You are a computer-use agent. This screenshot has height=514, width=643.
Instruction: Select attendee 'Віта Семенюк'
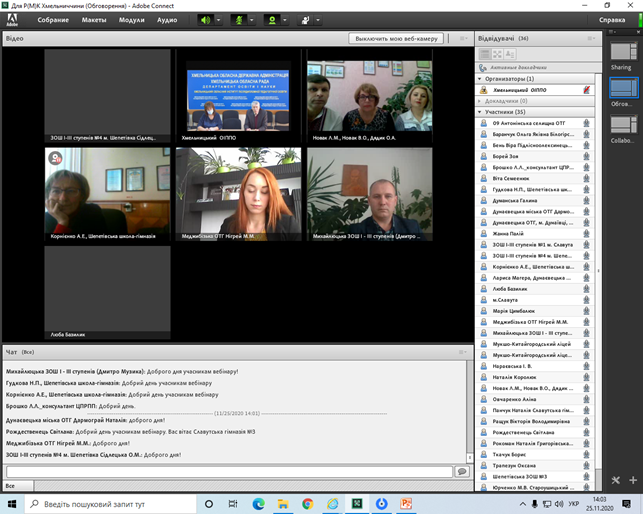tap(535, 178)
